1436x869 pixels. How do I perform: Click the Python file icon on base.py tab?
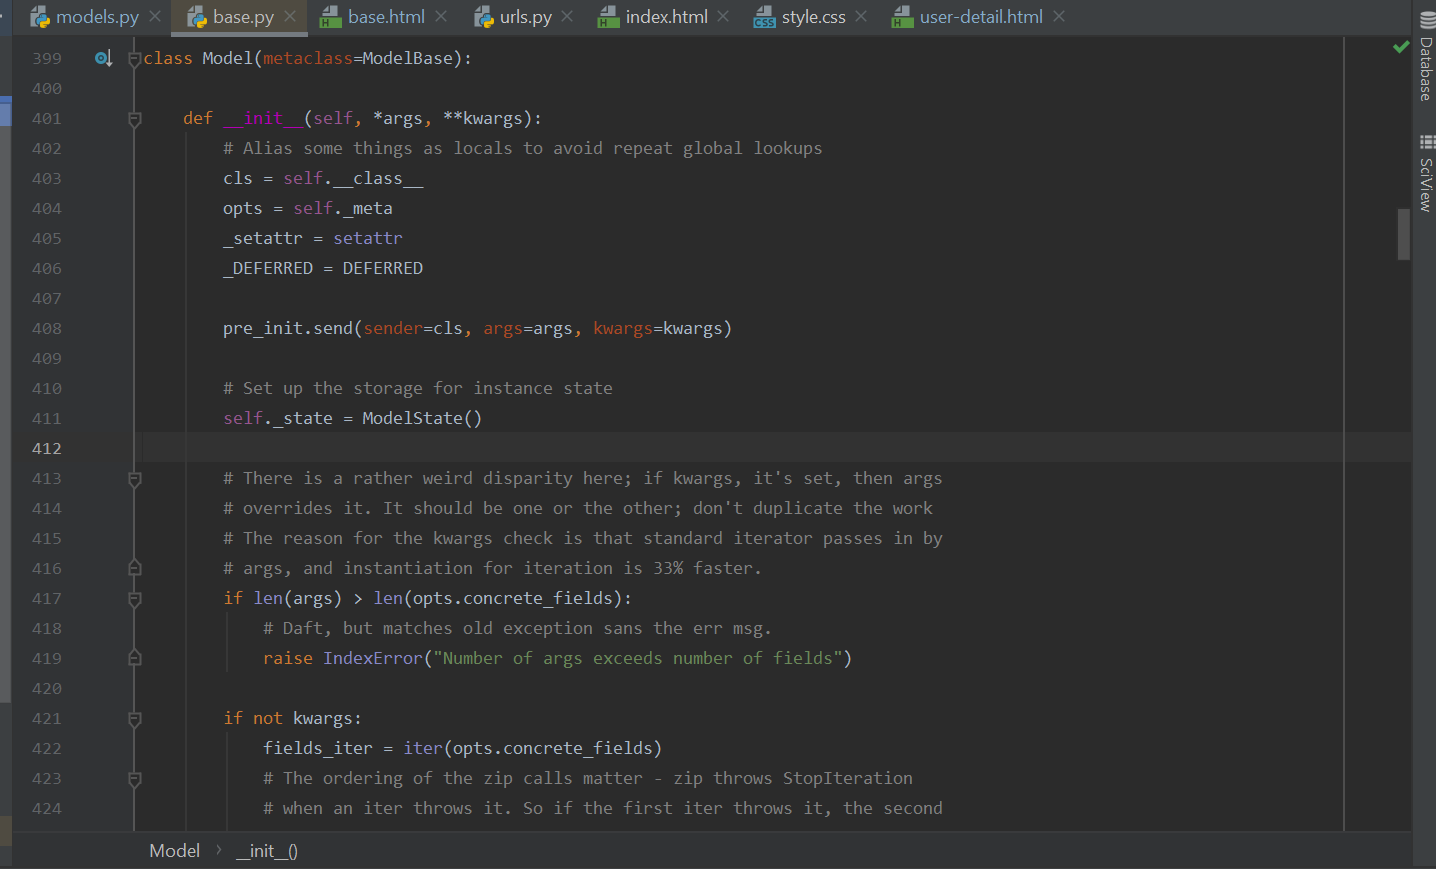click(197, 17)
